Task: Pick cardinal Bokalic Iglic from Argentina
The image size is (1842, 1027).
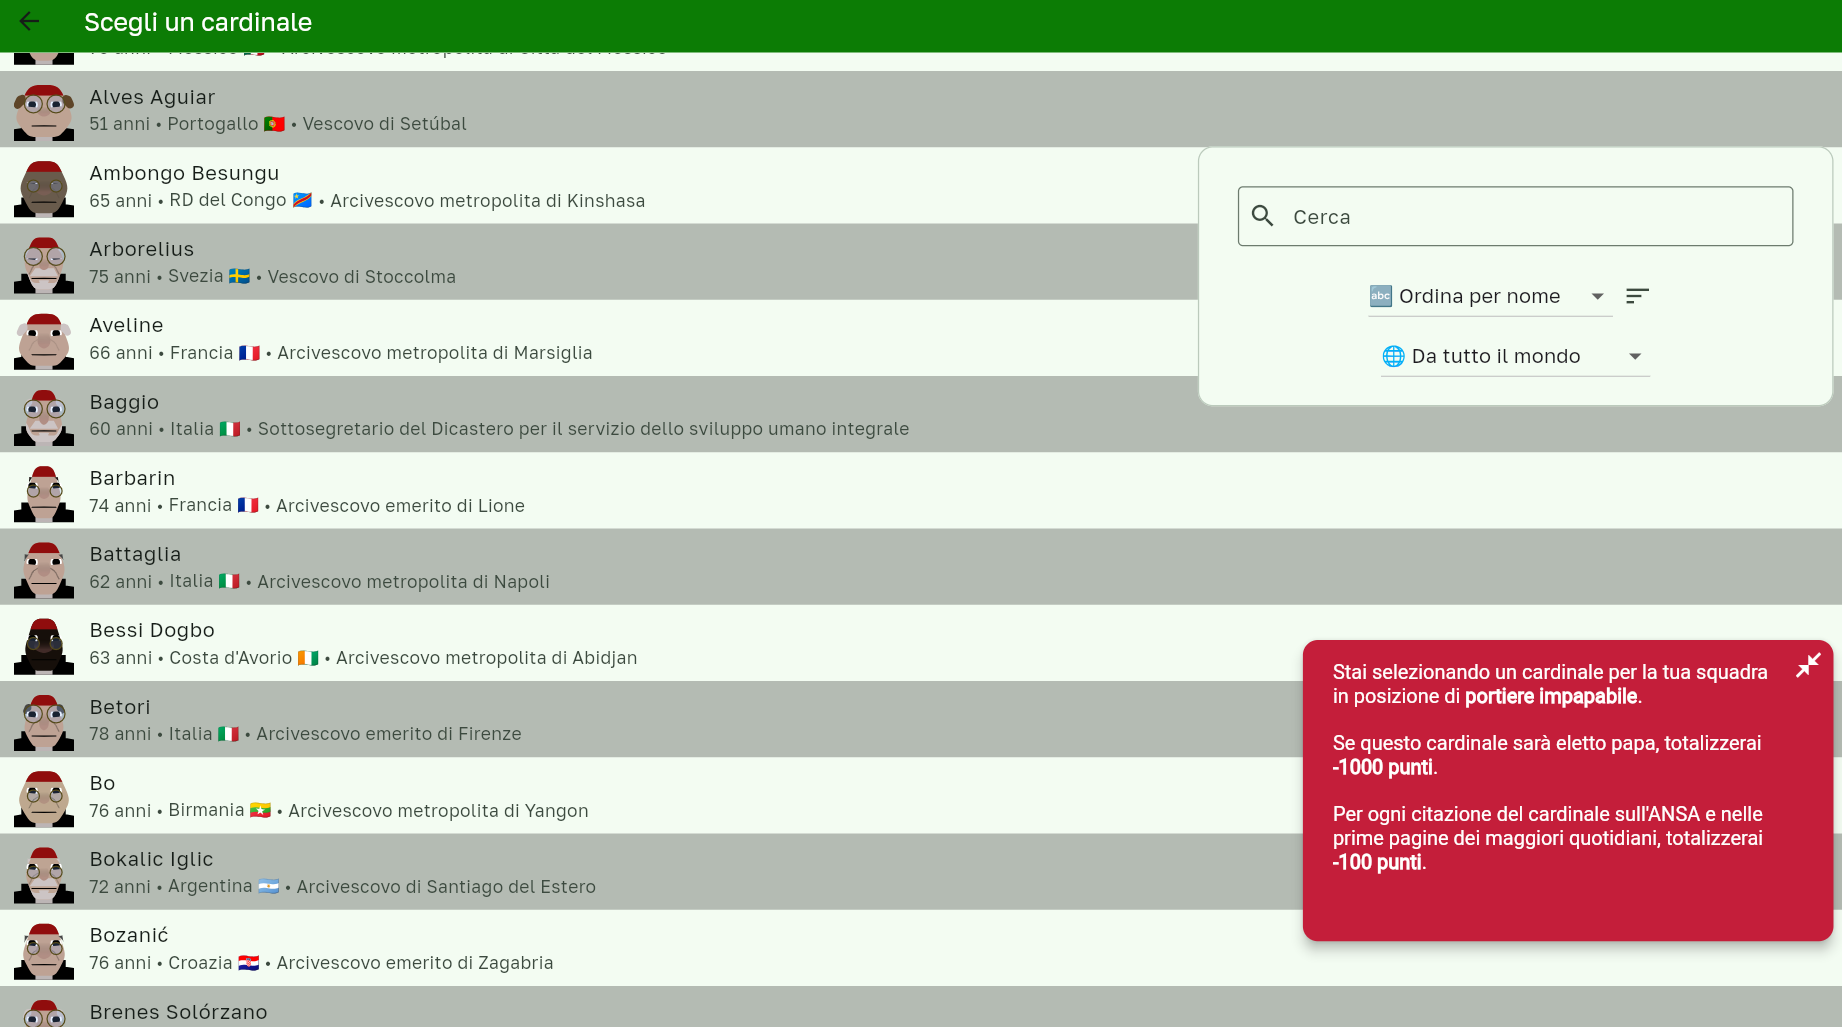Action: coord(400,872)
